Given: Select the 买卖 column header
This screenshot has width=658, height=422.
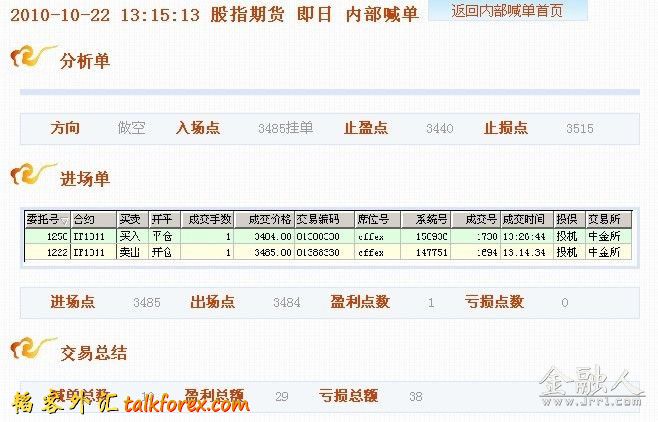Looking at the screenshot, I should coord(133,219).
